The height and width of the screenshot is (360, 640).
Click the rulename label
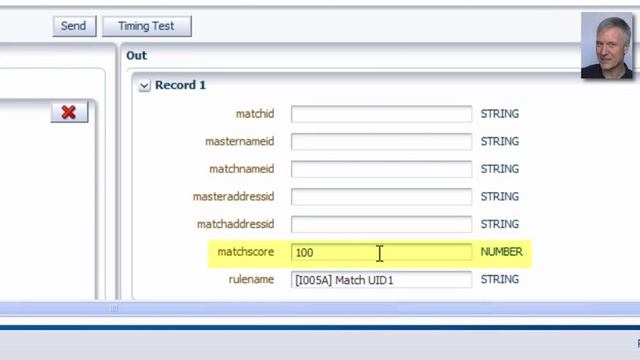251,279
